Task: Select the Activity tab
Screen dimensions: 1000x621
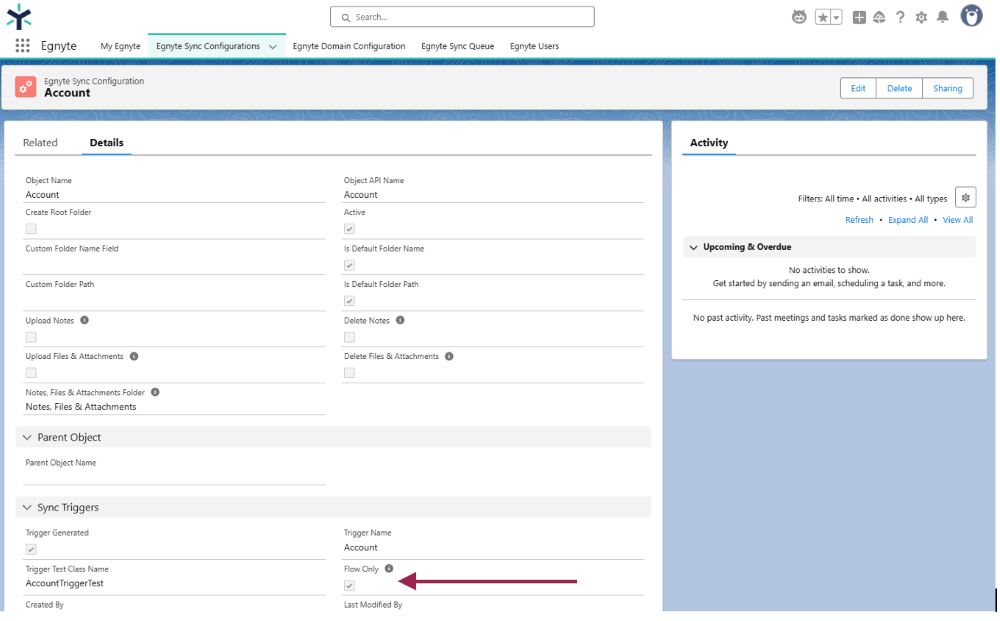Action: pyautogui.click(x=709, y=143)
